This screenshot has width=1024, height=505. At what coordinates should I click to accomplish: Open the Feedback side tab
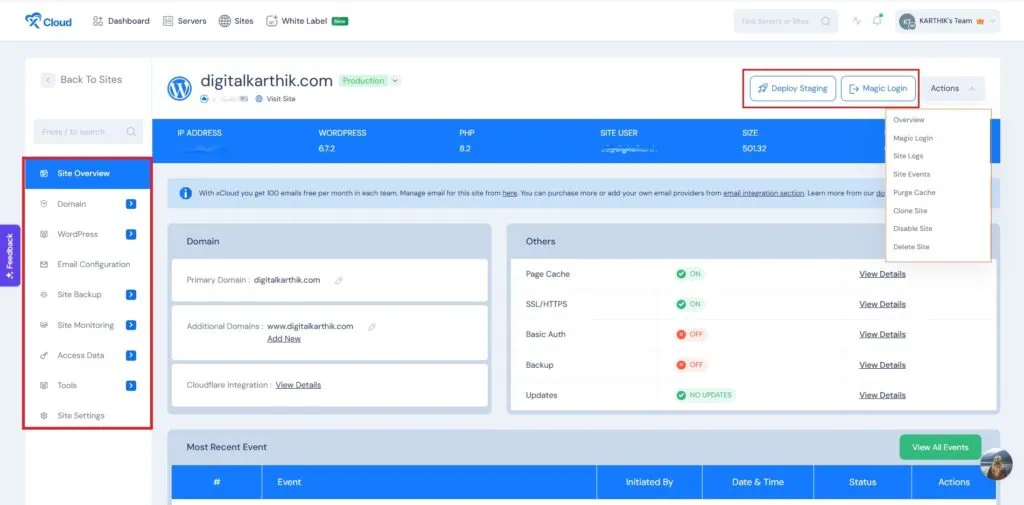(x=10, y=255)
